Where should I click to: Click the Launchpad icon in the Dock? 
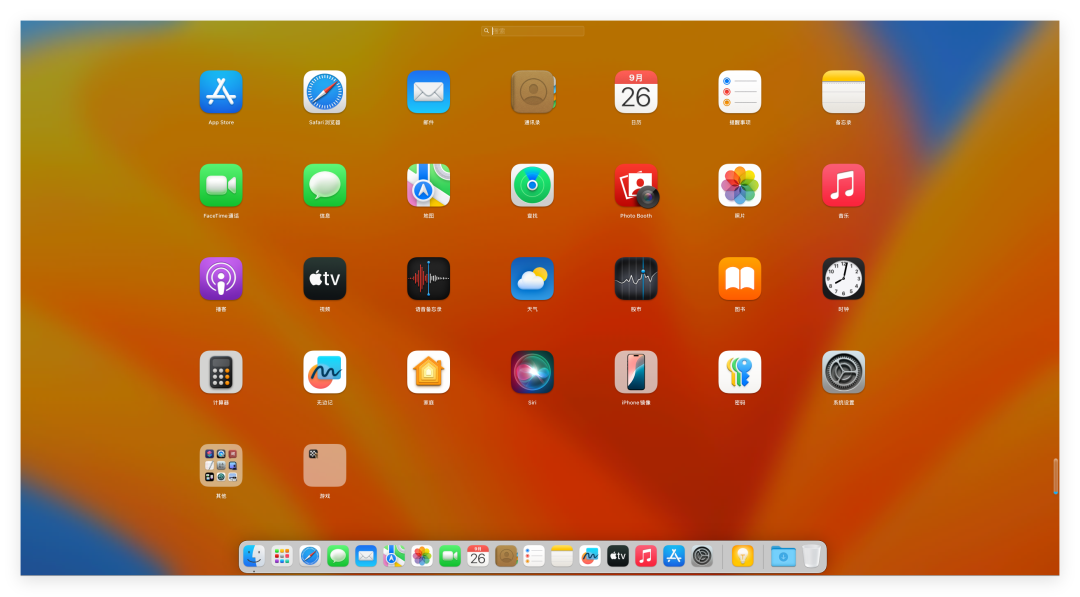(282, 556)
